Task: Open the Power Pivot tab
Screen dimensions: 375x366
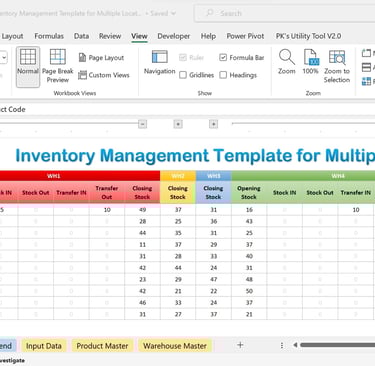Action: [x=245, y=36]
